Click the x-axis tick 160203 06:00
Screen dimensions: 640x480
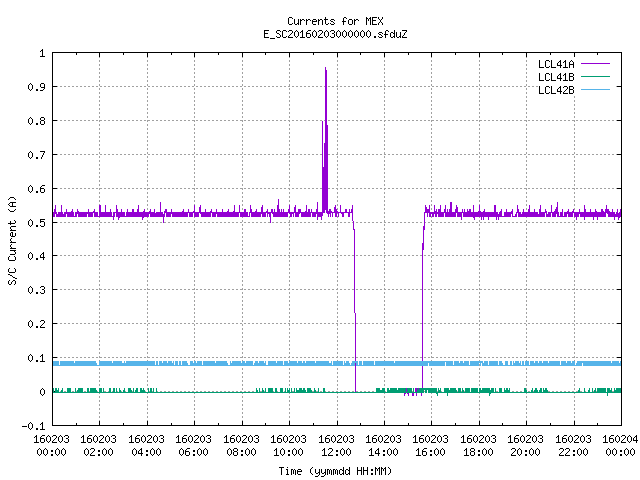[x=193, y=445]
